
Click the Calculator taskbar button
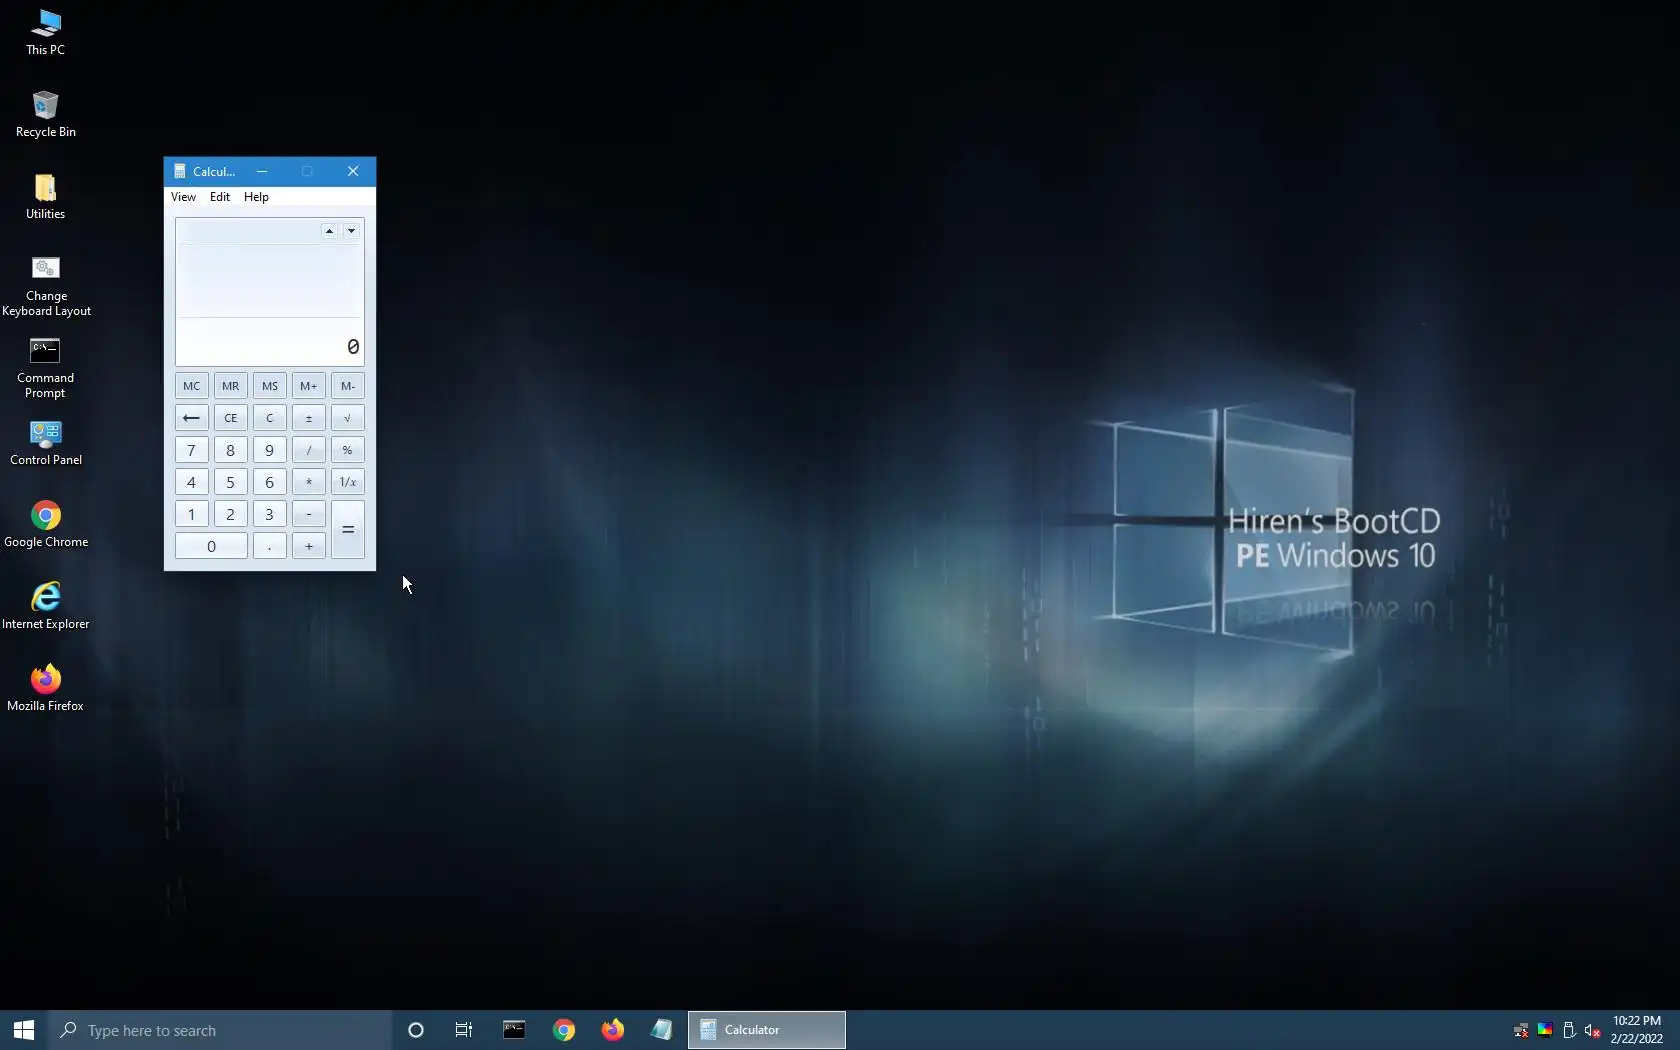[x=767, y=1030]
